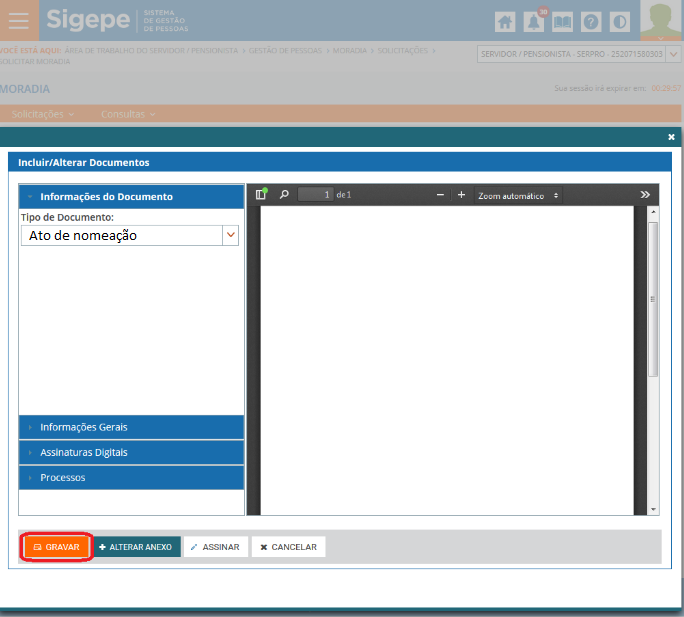Click the Gestão de Pessoas breadcrumb
This screenshot has width=684, height=617.
tap(285, 51)
